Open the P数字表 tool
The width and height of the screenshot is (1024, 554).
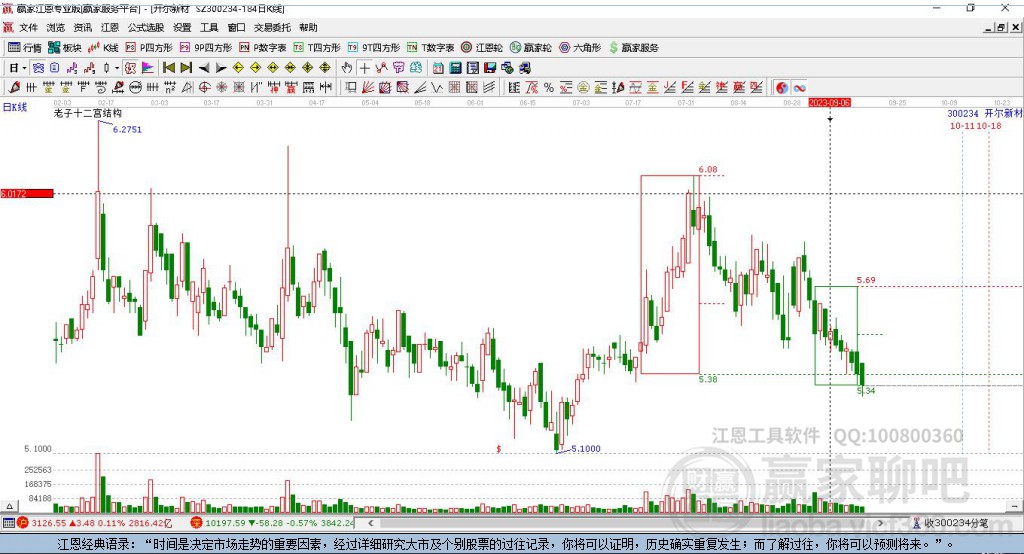[x=263, y=48]
